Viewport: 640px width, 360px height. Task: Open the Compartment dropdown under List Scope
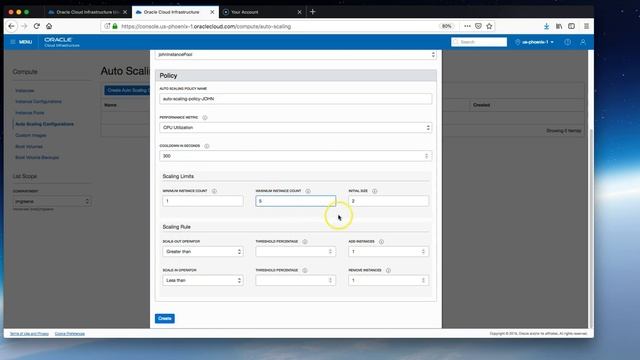(x=52, y=202)
